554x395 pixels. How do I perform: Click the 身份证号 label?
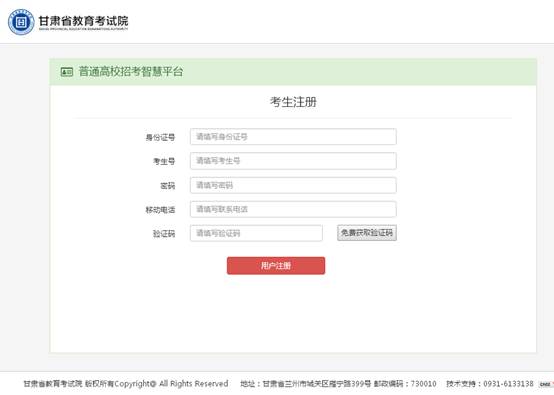click(x=160, y=137)
